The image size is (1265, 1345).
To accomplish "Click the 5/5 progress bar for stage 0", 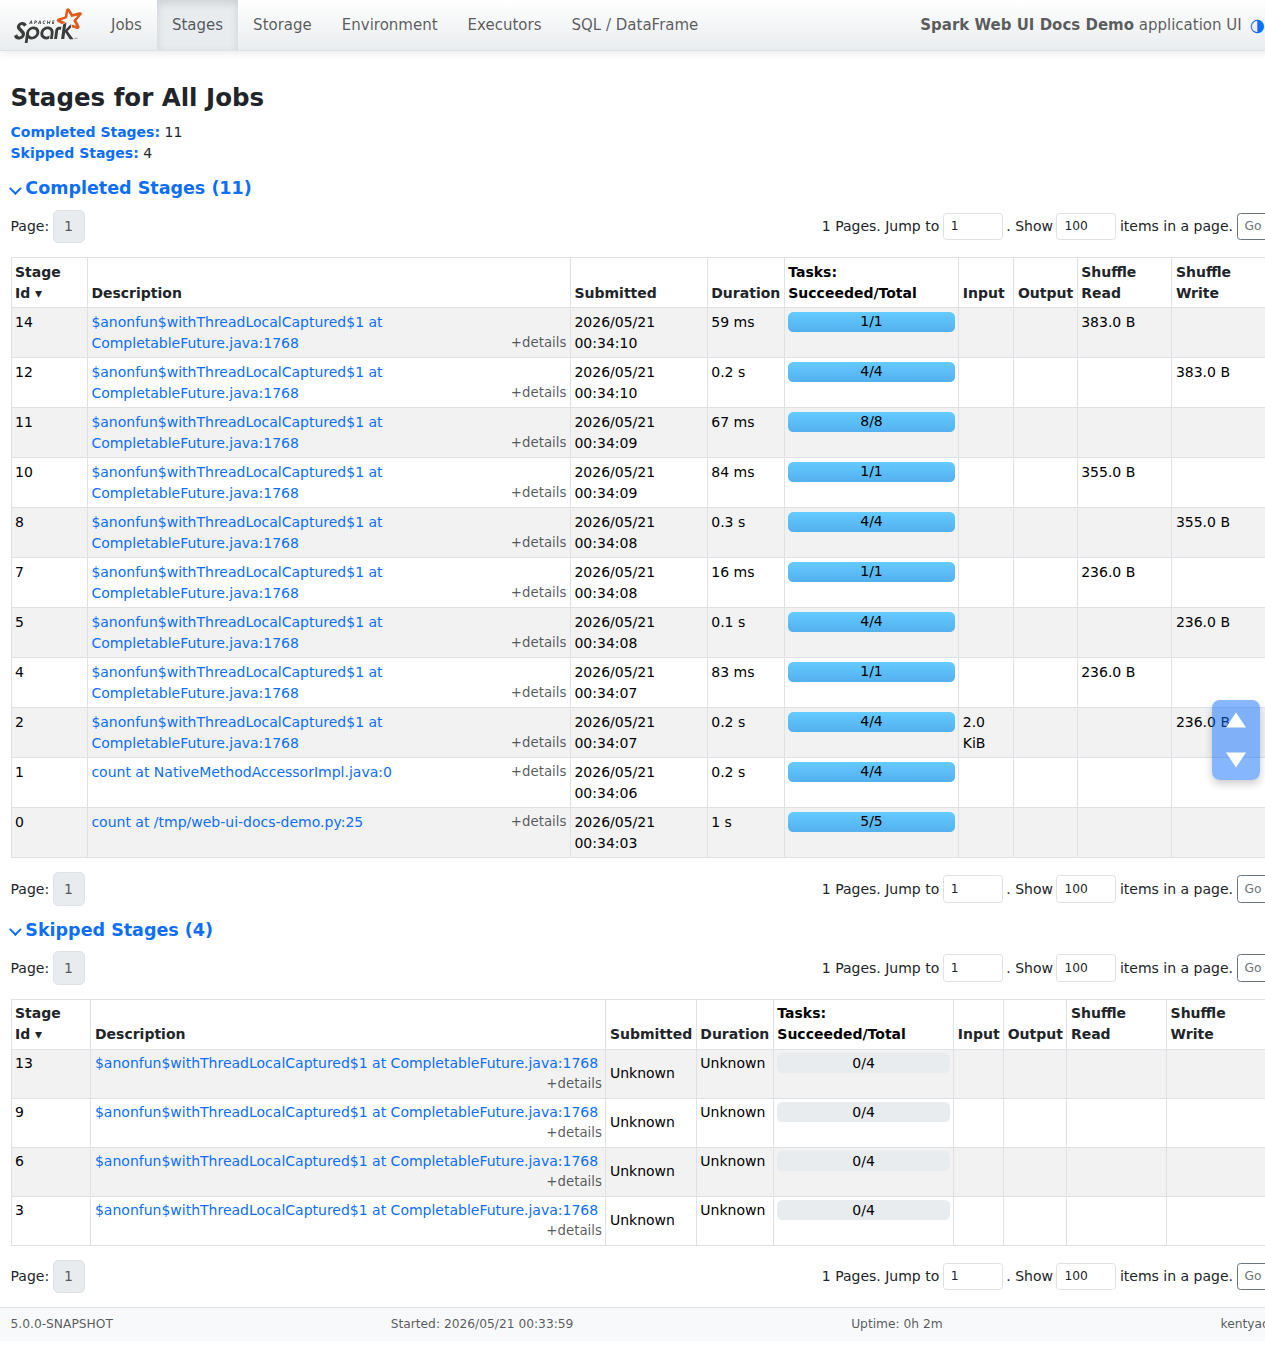I will (871, 822).
